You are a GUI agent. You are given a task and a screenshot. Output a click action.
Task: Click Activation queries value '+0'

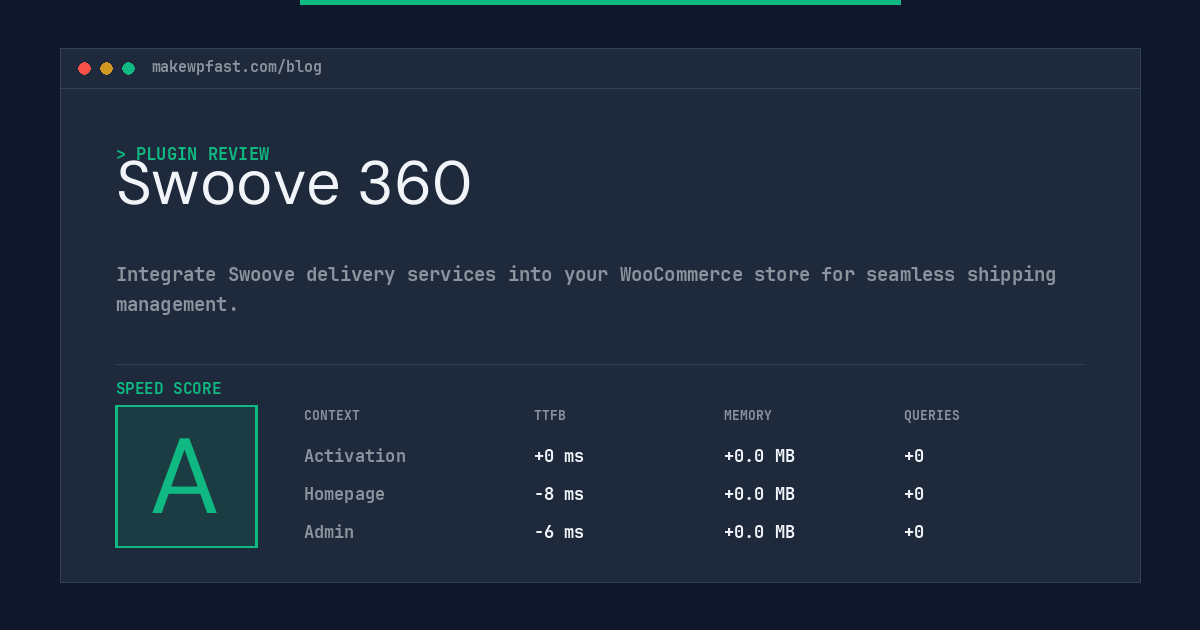pos(914,456)
